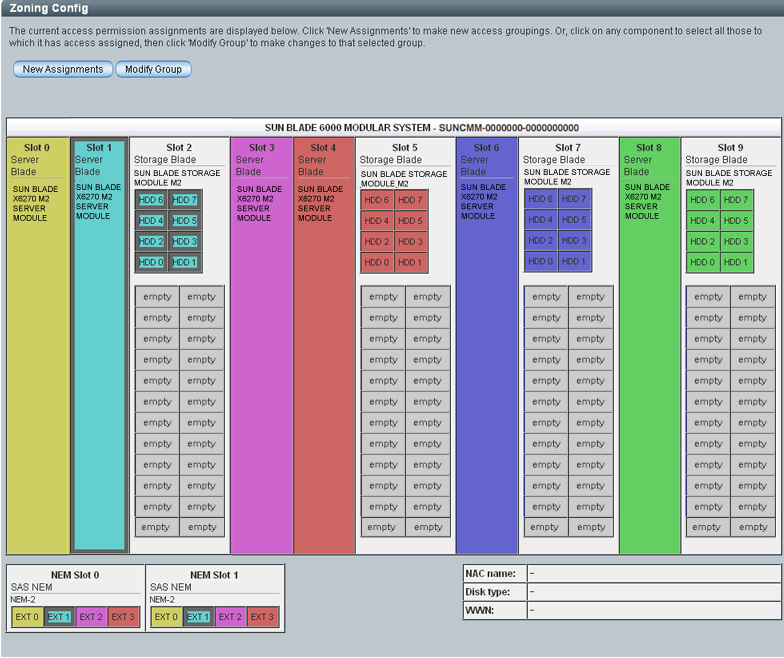Image resolution: width=784 pixels, height=658 pixels.
Task: Select HDD 1 in Slot 2
Action: coord(185,262)
